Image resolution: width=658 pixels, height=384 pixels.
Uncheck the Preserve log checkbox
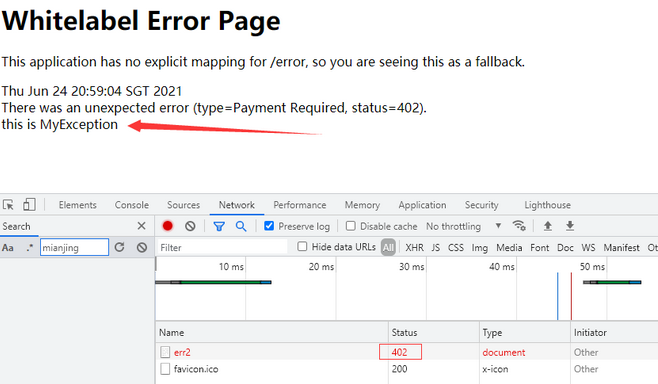pos(269,226)
